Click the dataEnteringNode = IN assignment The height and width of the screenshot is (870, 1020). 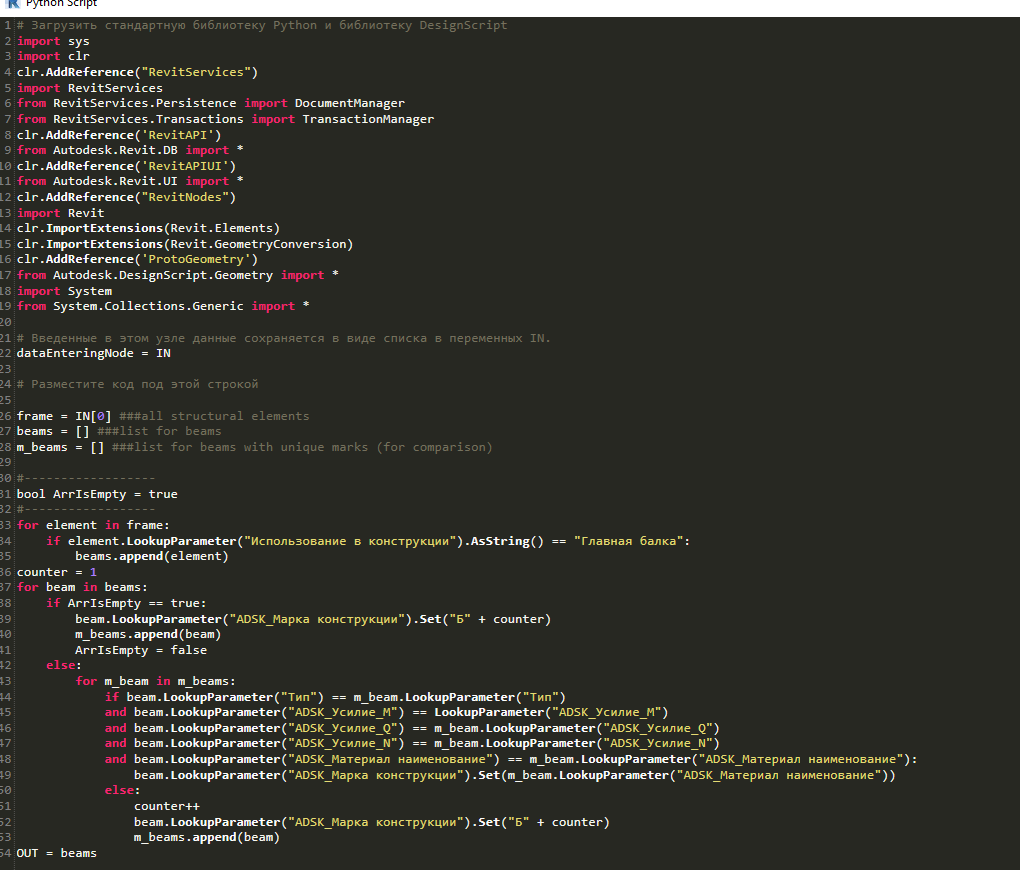(93, 353)
